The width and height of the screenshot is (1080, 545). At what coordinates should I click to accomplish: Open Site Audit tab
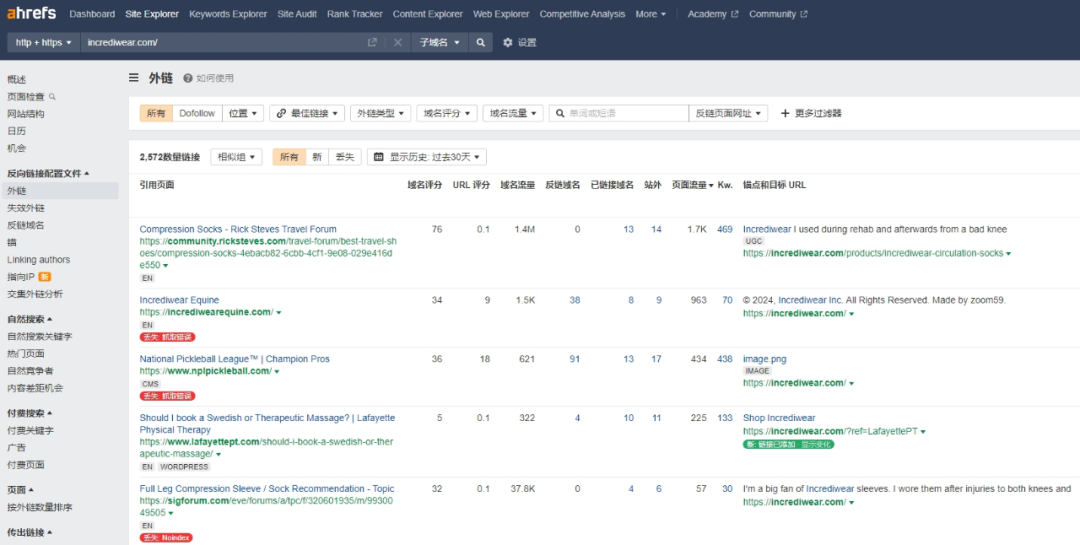297,14
